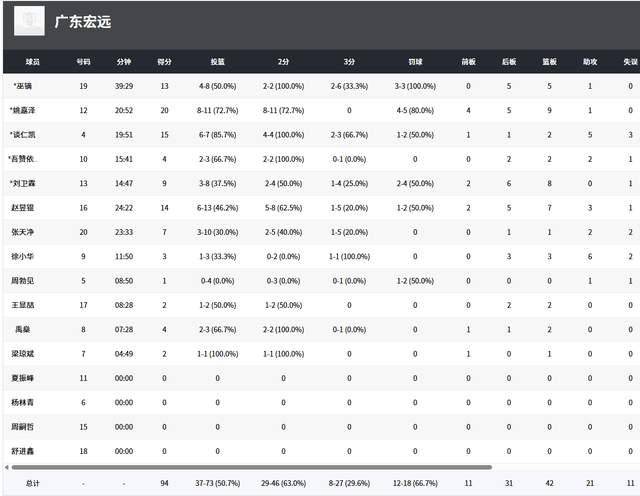Click the 3分 column header

[x=348, y=61]
